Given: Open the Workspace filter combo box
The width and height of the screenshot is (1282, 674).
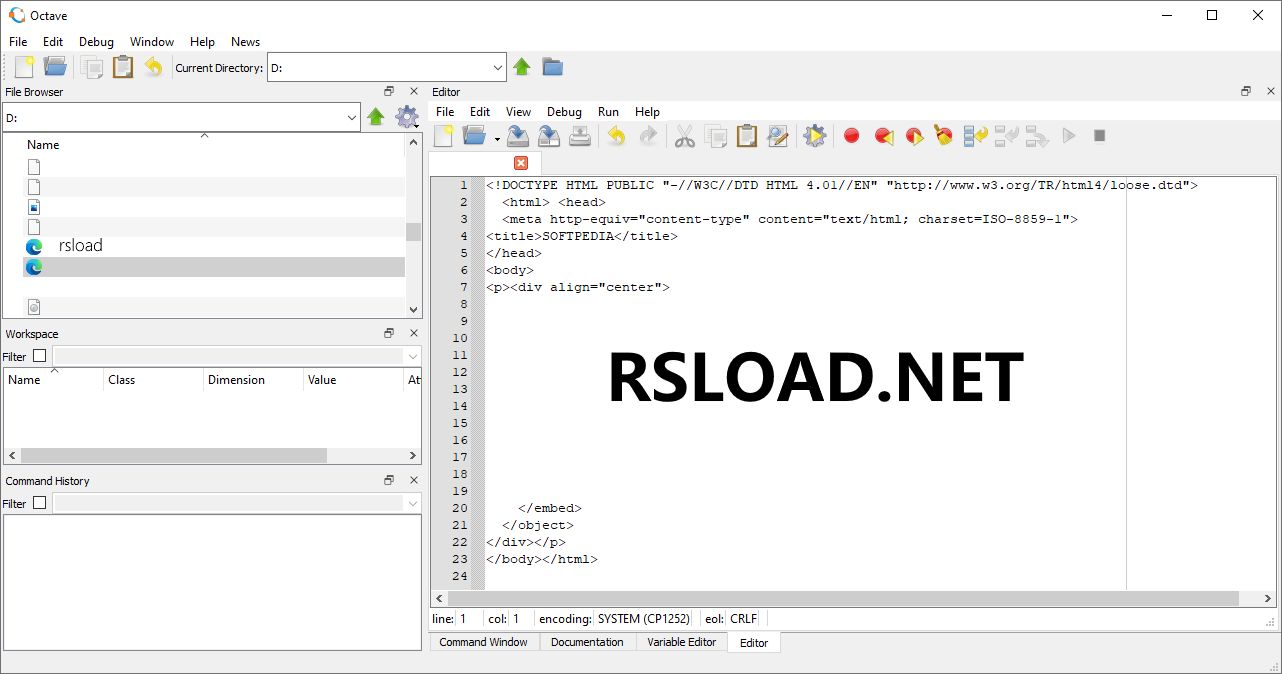Looking at the screenshot, I should (238, 356).
